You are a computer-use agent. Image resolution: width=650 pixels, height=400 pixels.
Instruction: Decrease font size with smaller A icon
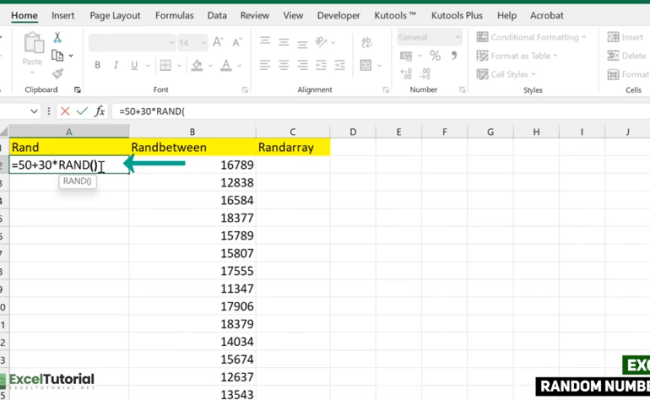tap(237, 42)
